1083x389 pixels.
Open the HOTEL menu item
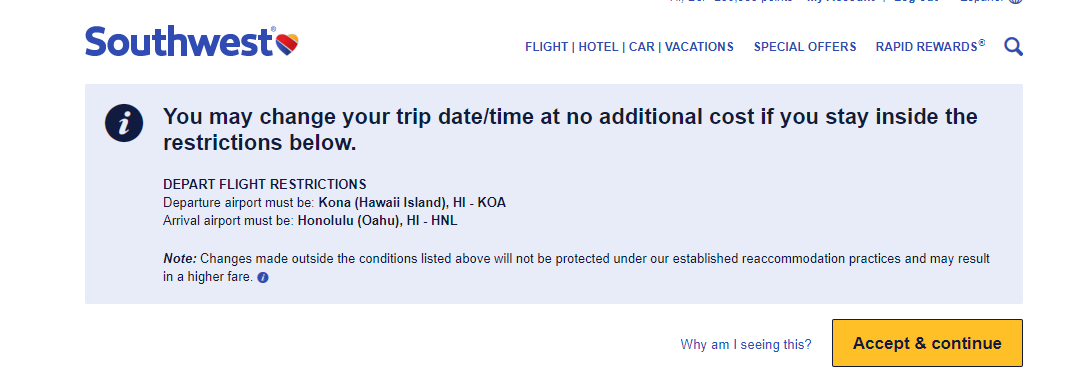(x=598, y=47)
